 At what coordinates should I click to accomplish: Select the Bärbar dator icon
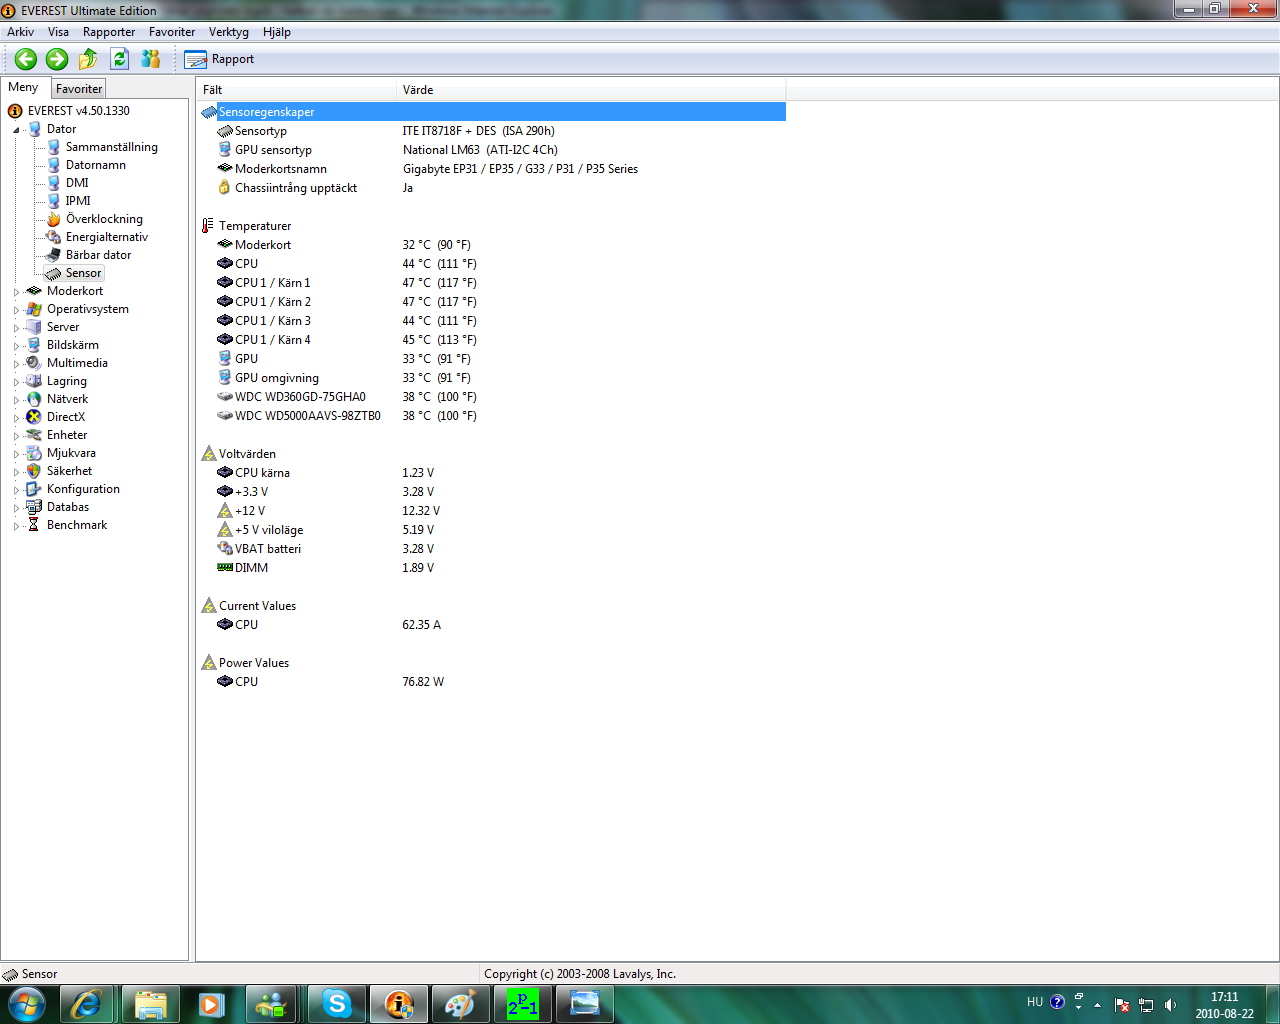coord(54,255)
